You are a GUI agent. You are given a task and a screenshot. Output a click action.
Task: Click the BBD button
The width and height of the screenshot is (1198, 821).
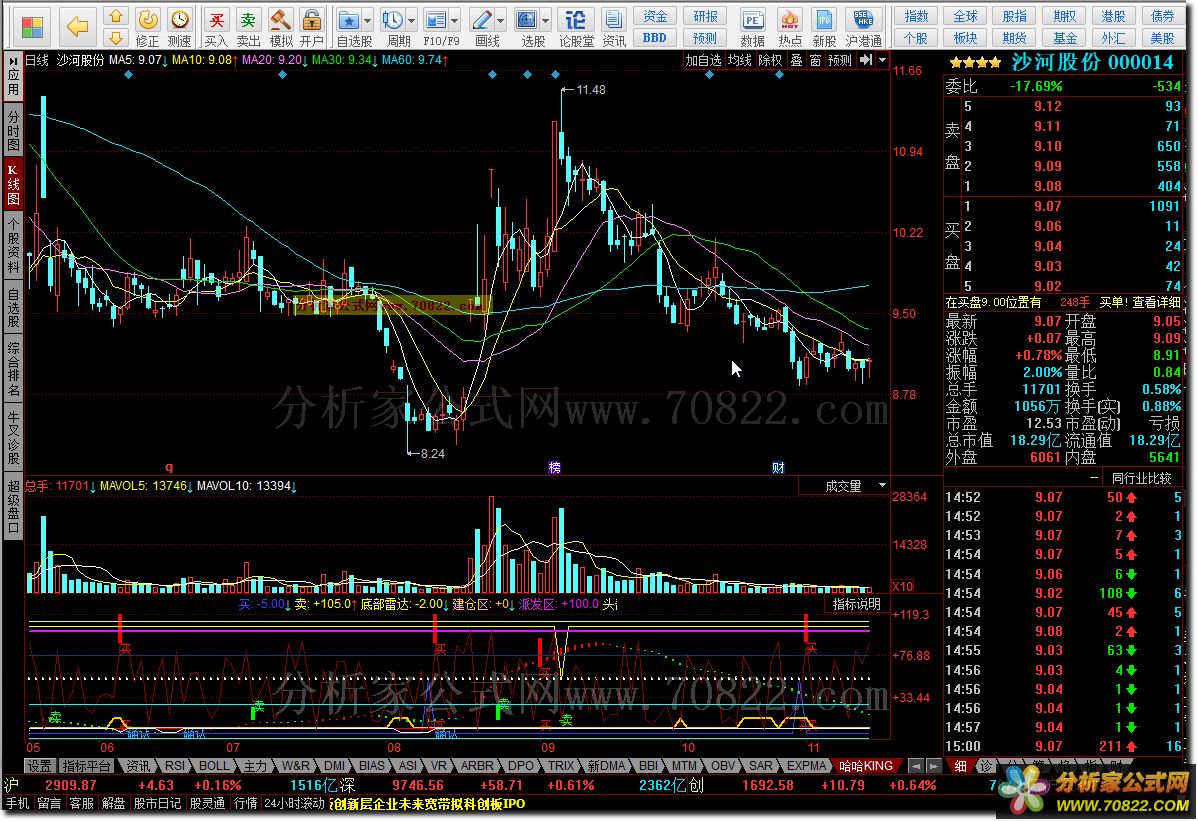pyautogui.click(x=655, y=37)
